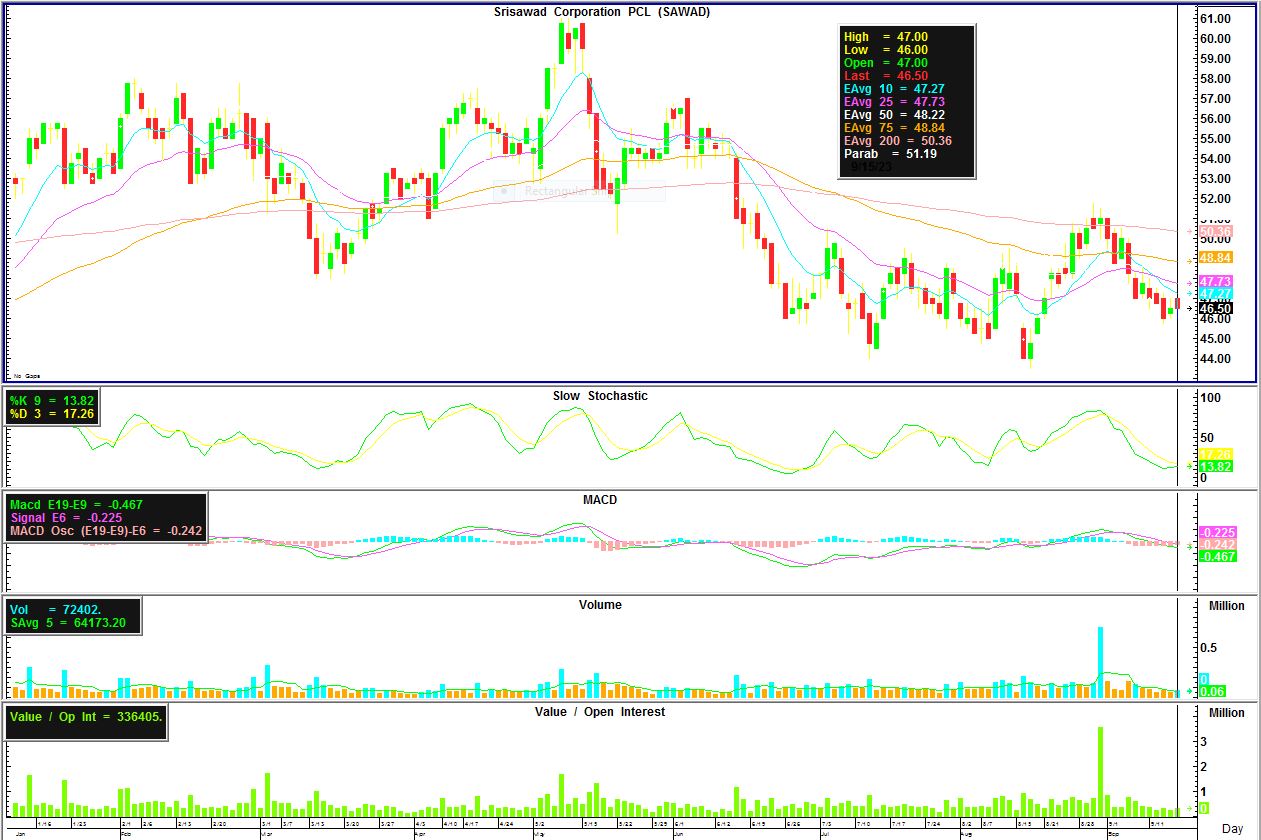Click the magenta 47.73 tag on the price axis
The image size is (1261, 840).
(1216, 282)
